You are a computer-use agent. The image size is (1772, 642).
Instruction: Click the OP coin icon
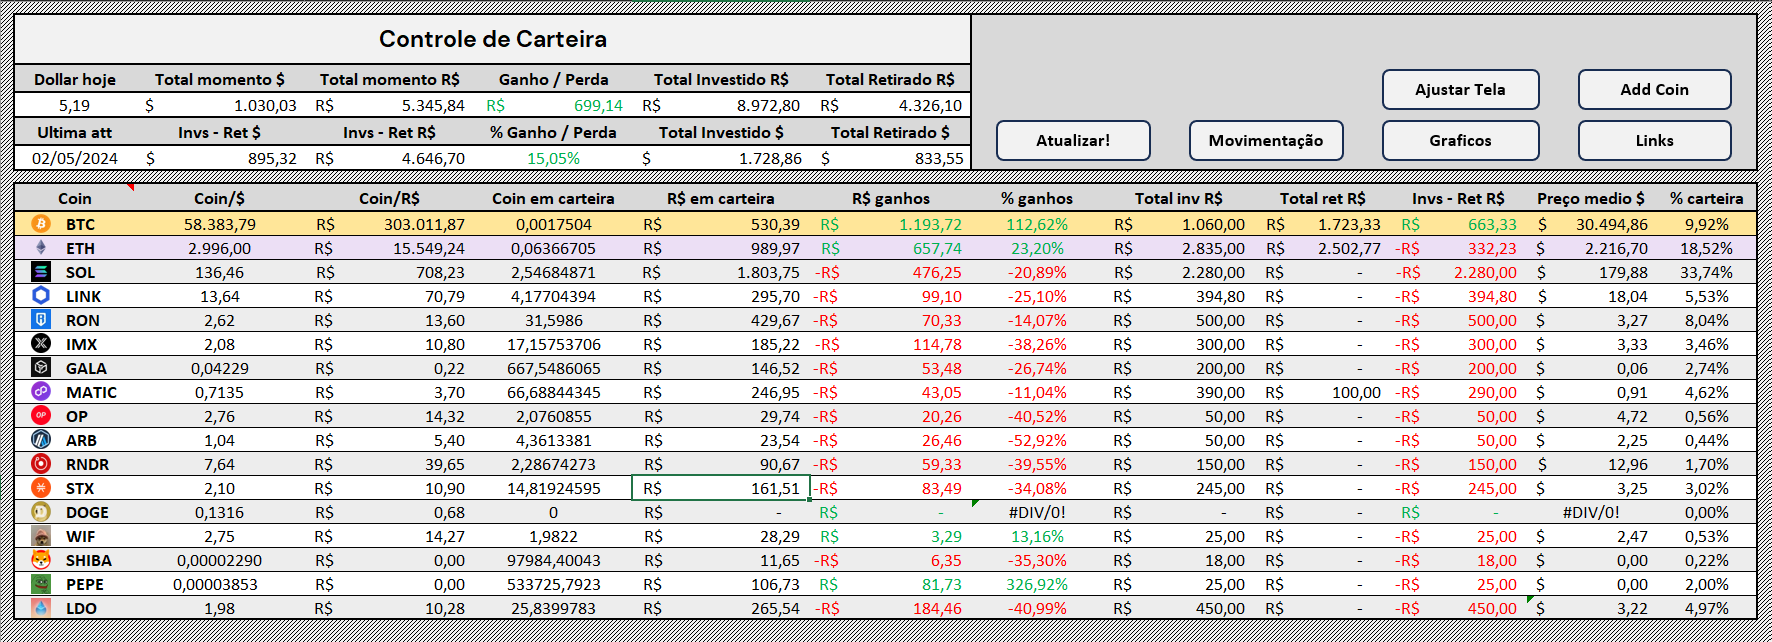41,416
